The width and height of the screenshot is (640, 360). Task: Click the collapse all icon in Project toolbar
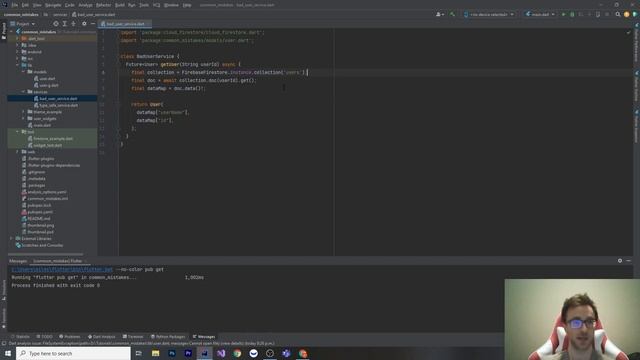point(73,24)
